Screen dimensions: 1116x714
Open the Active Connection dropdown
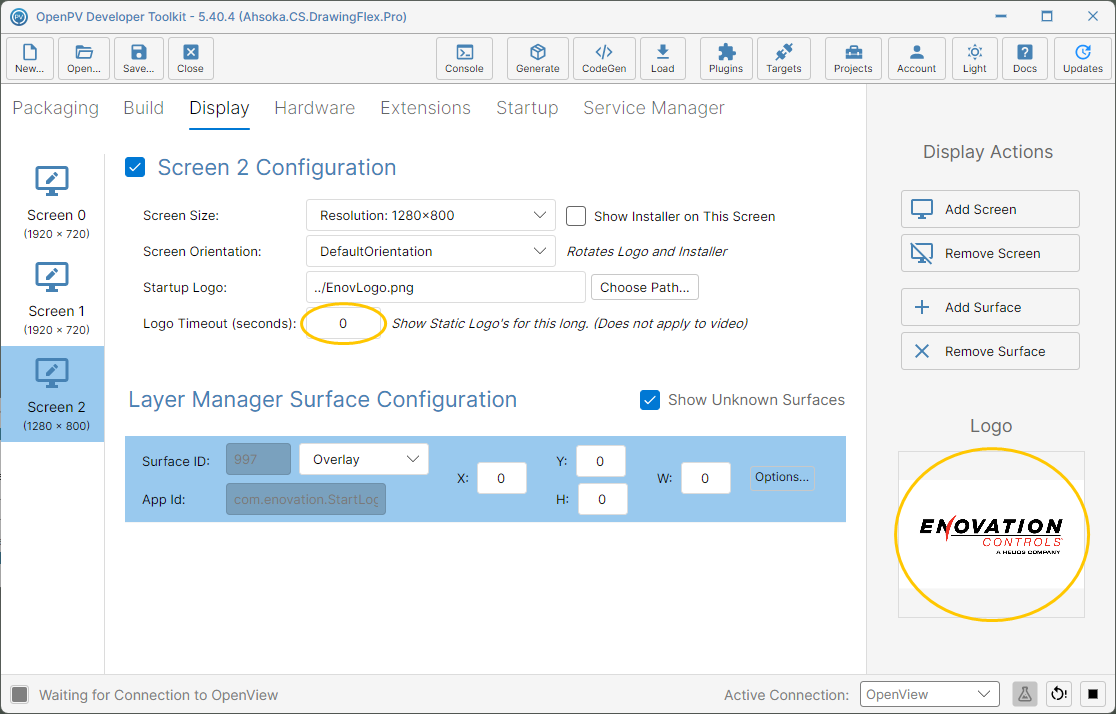(x=930, y=694)
